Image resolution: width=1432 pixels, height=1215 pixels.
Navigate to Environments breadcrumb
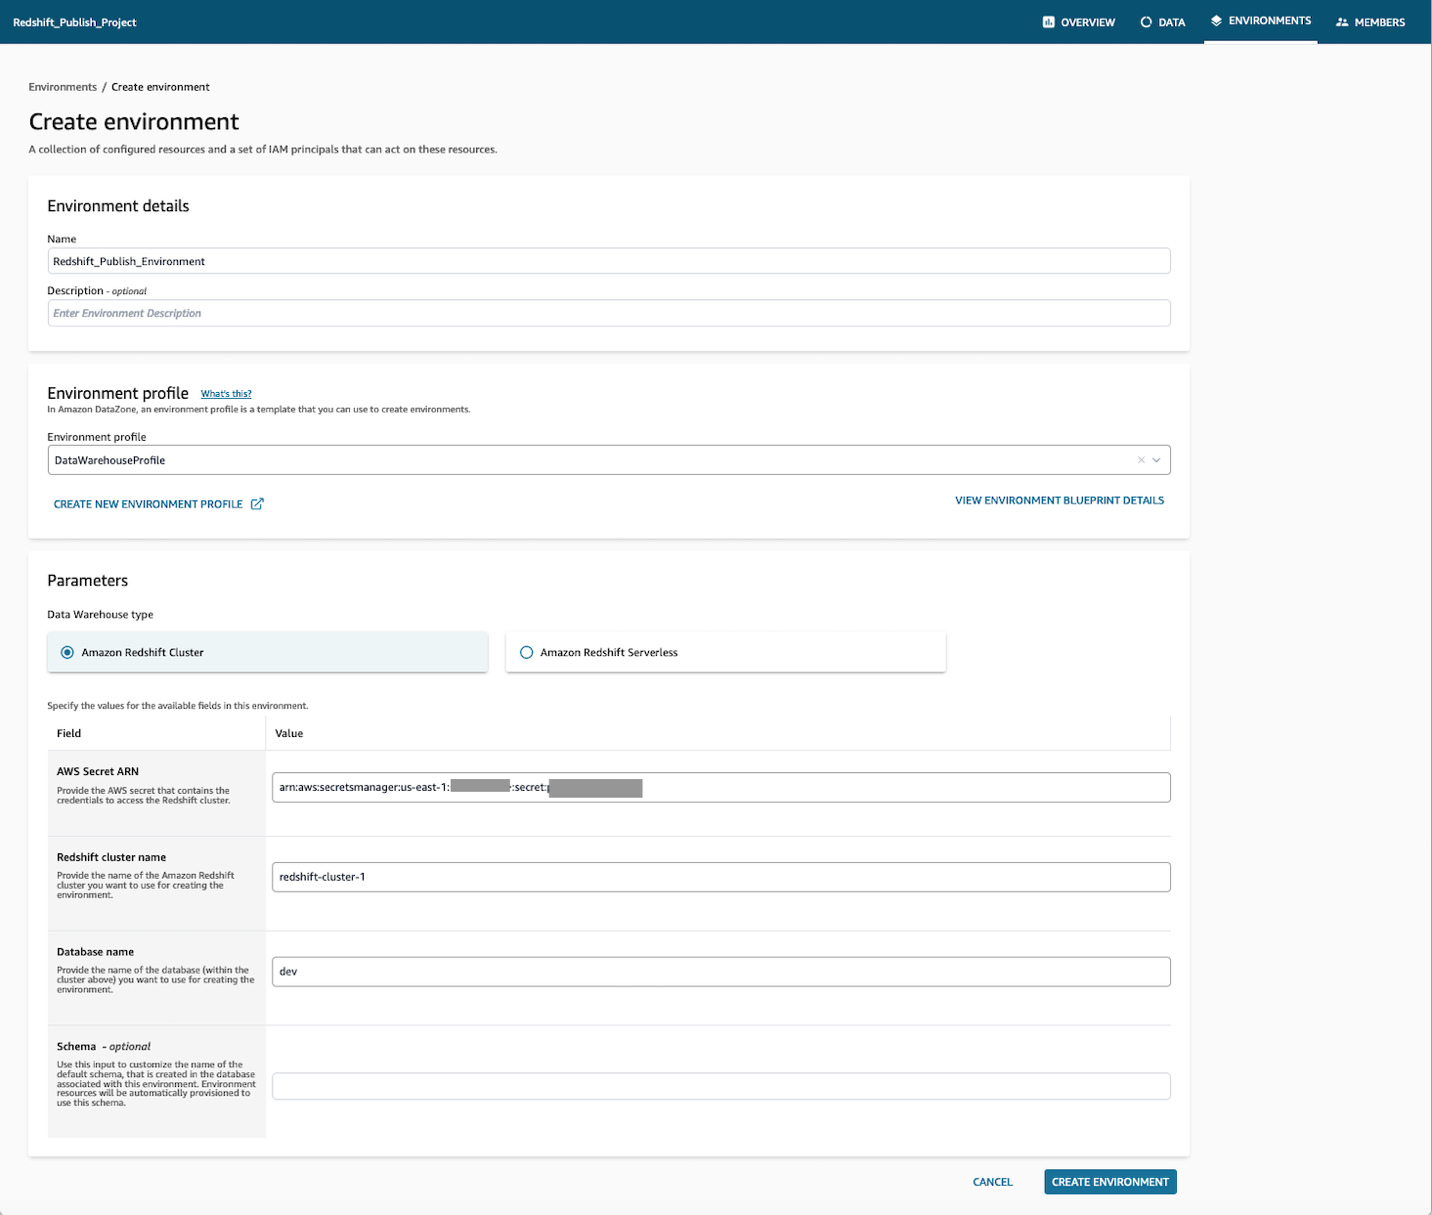[63, 87]
